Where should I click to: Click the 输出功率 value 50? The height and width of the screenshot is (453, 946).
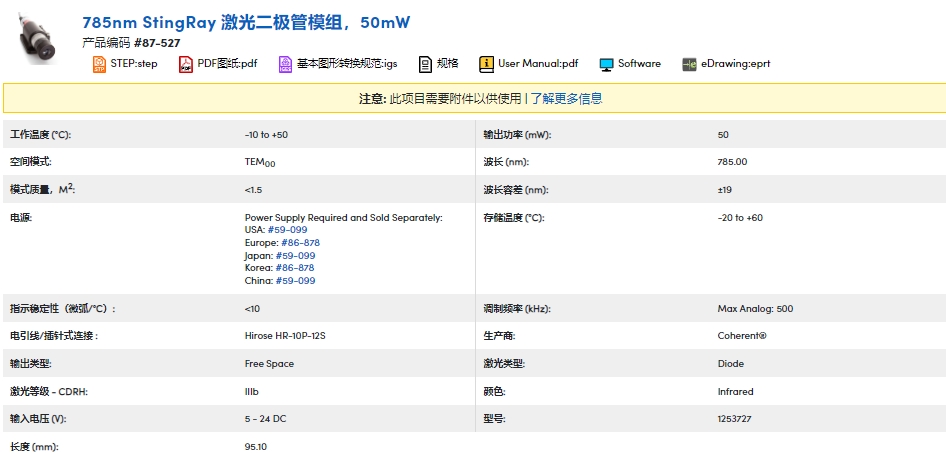click(x=723, y=135)
